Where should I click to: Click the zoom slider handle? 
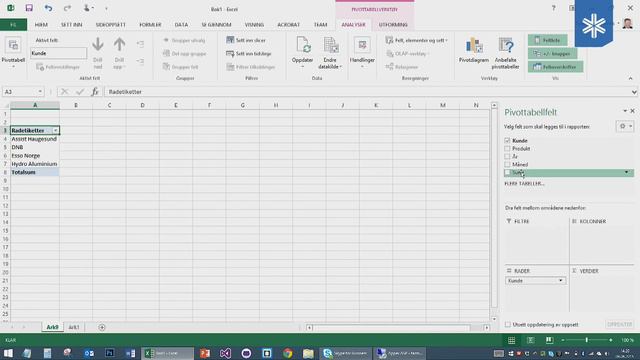[x=587, y=340]
